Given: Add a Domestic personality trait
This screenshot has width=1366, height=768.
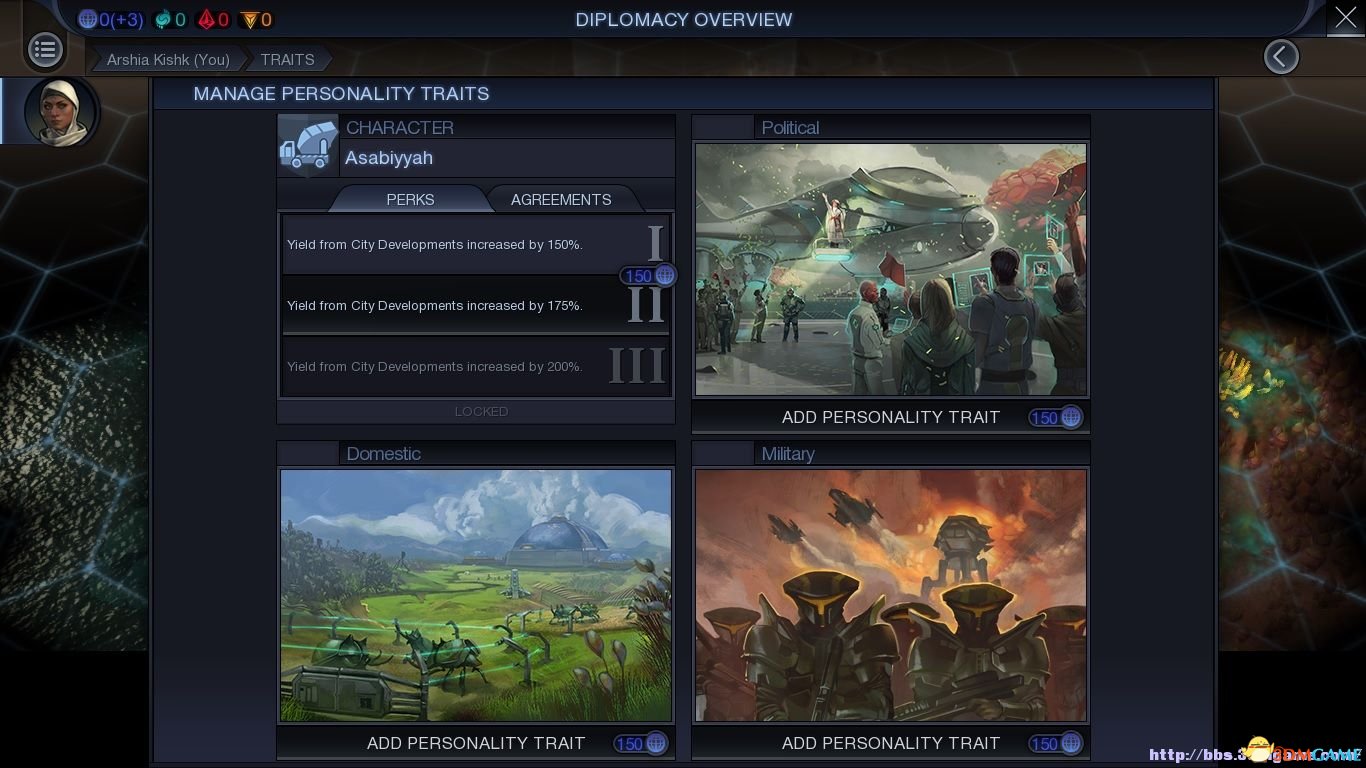Looking at the screenshot, I should click(x=476, y=743).
